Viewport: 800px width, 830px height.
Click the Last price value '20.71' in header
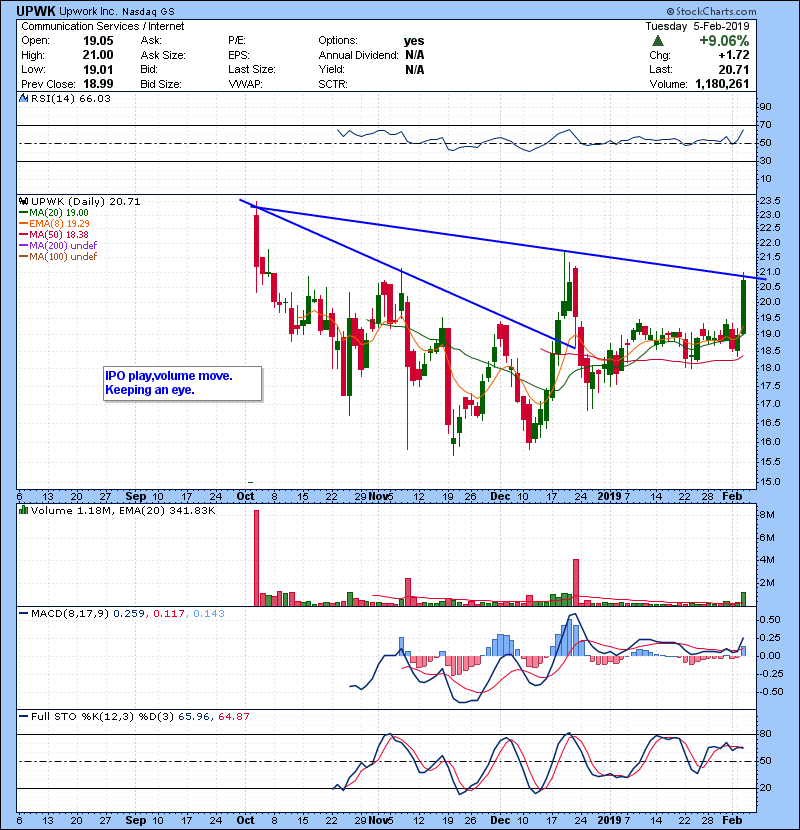coord(733,69)
